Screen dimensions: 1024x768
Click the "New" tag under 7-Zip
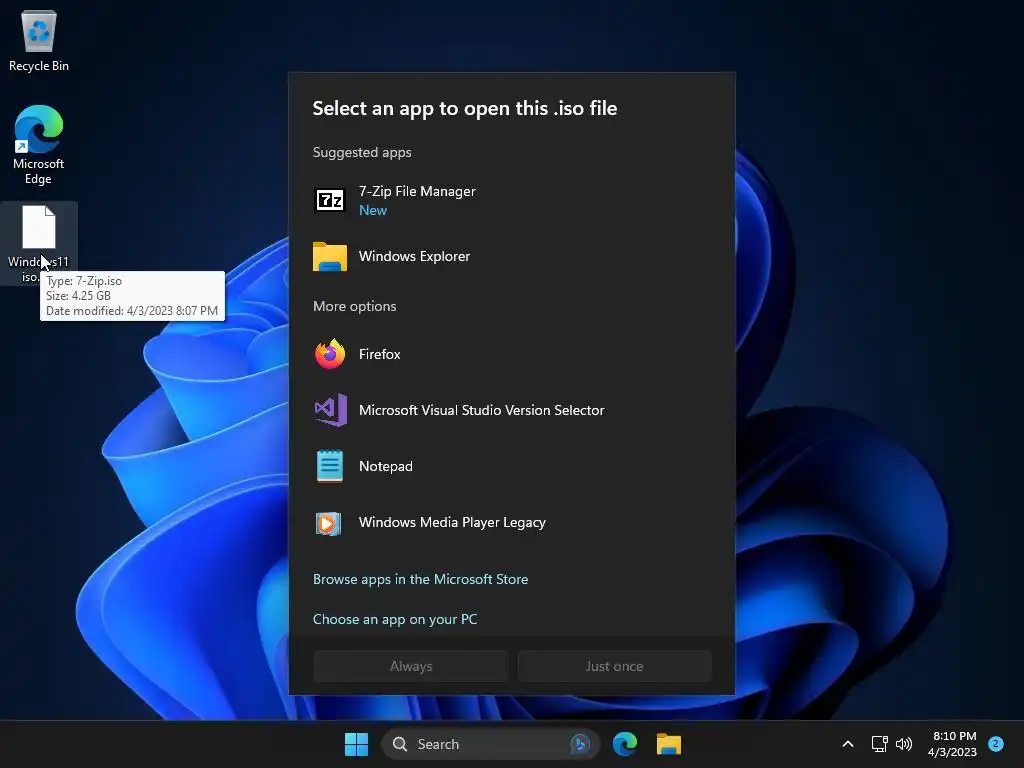[373, 210]
